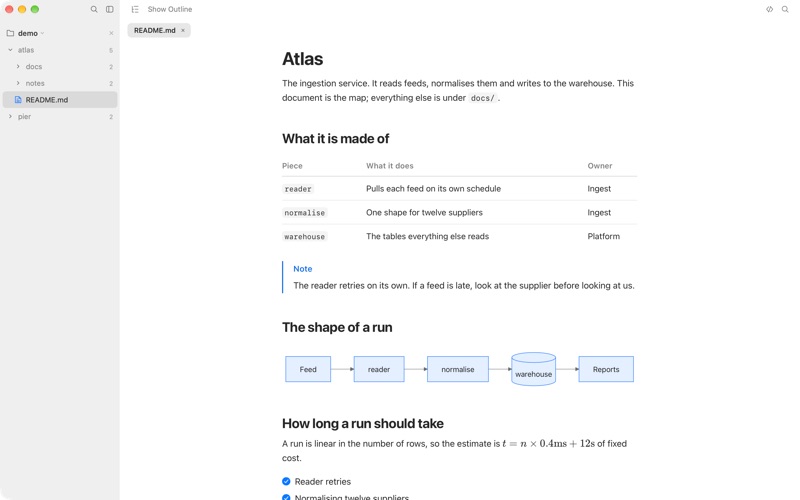The image size is (800, 500).
Task: Click 'Pulls each feed on its own schedule'
Action: coord(433,189)
